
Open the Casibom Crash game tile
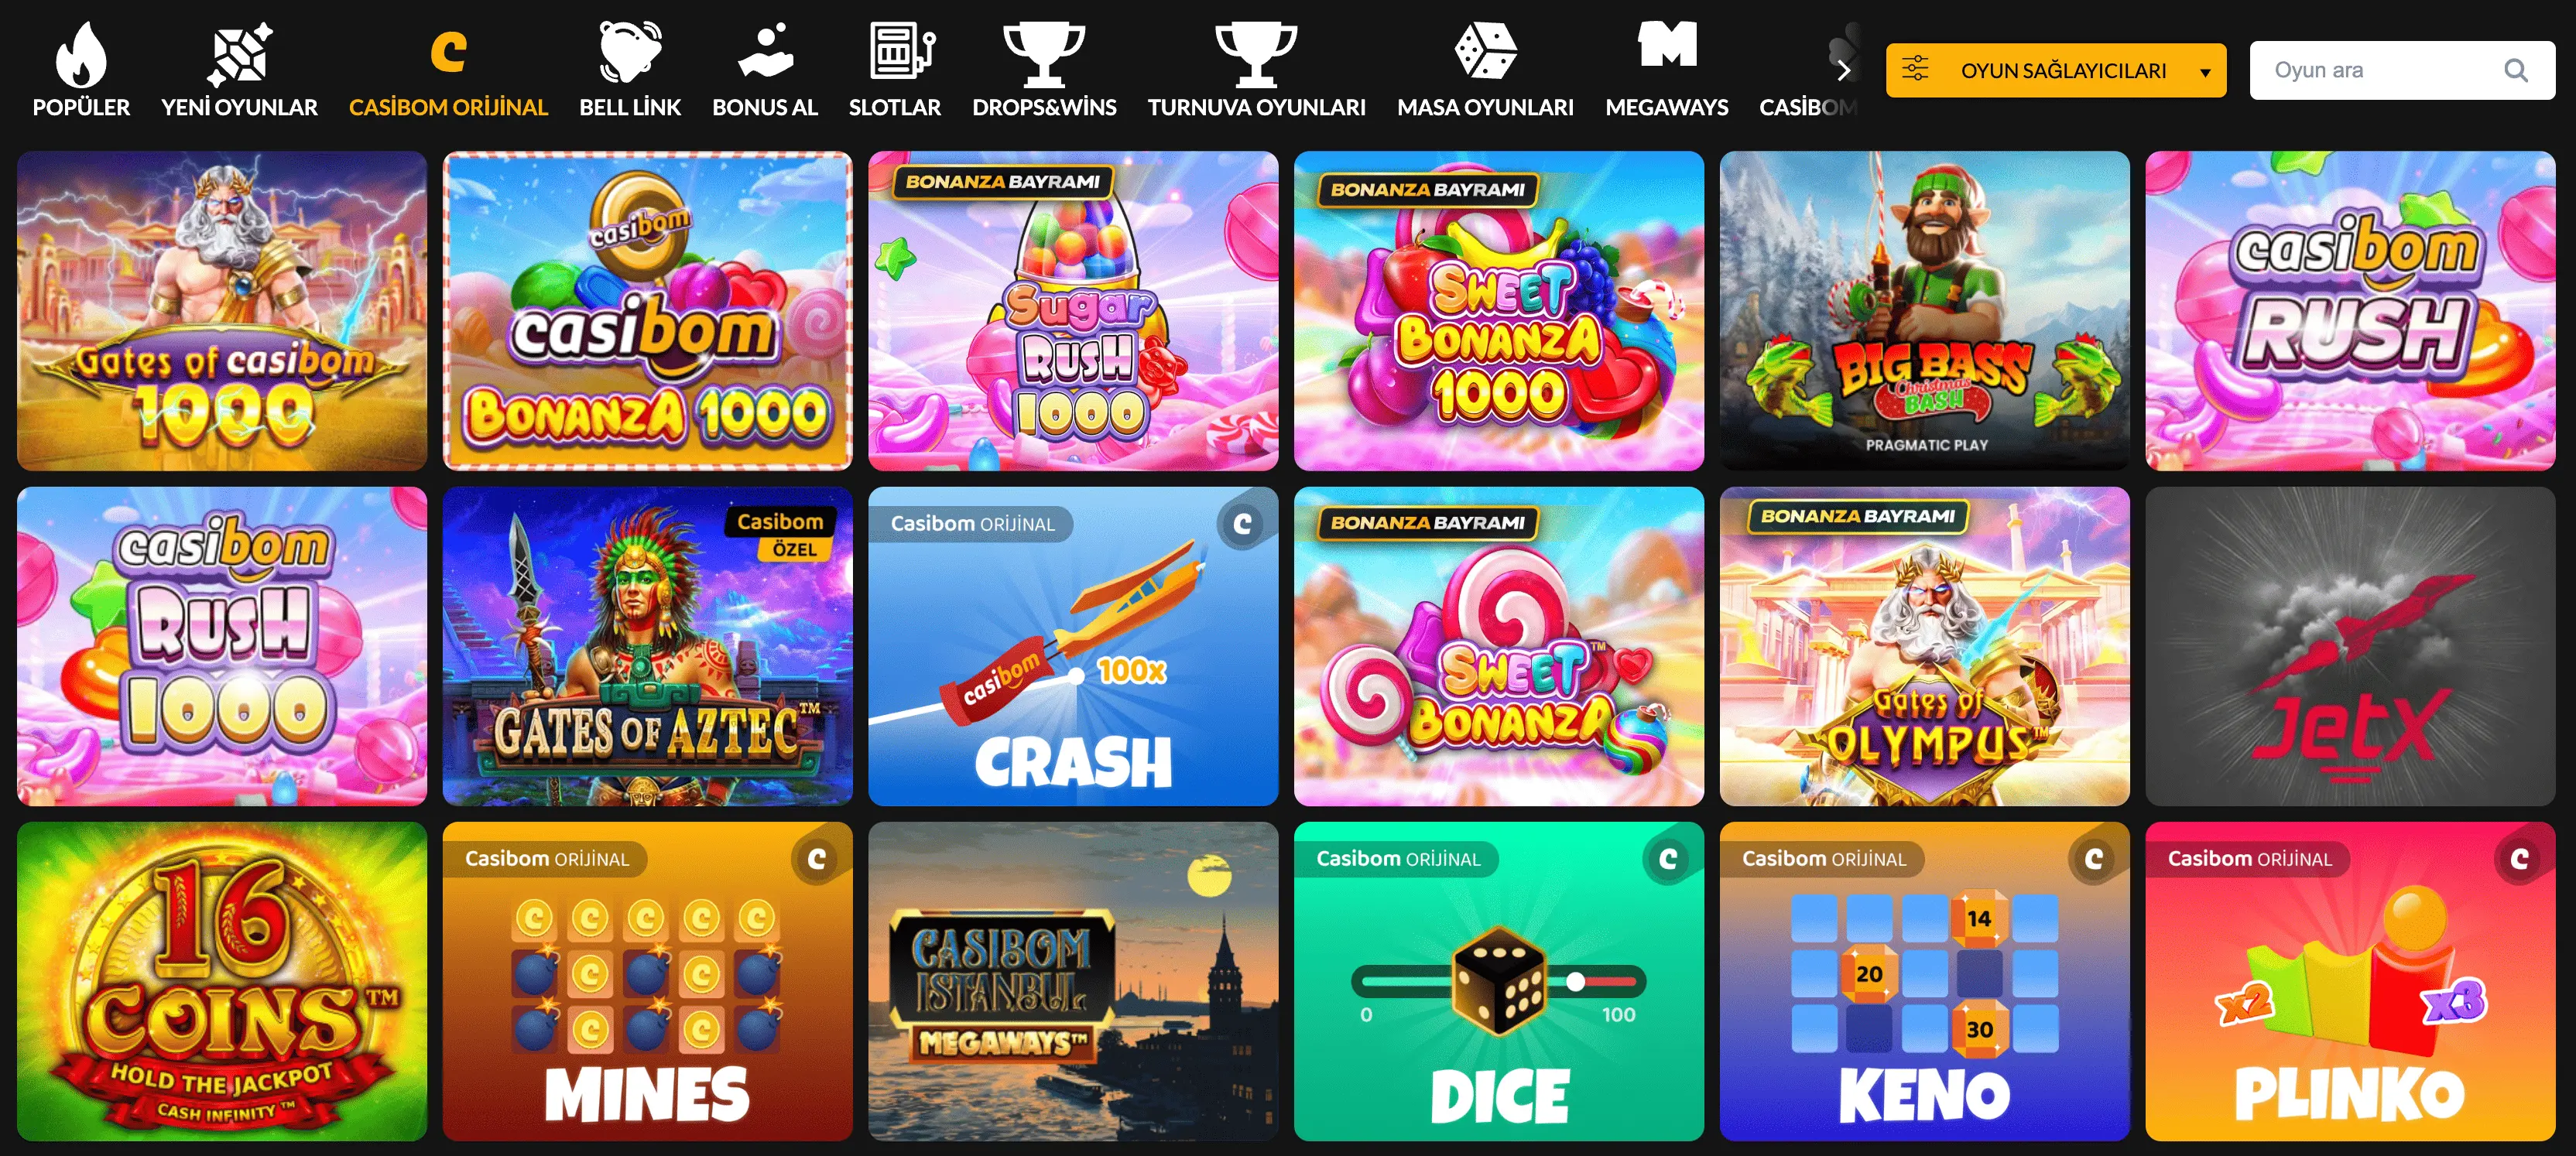[x=1073, y=646]
